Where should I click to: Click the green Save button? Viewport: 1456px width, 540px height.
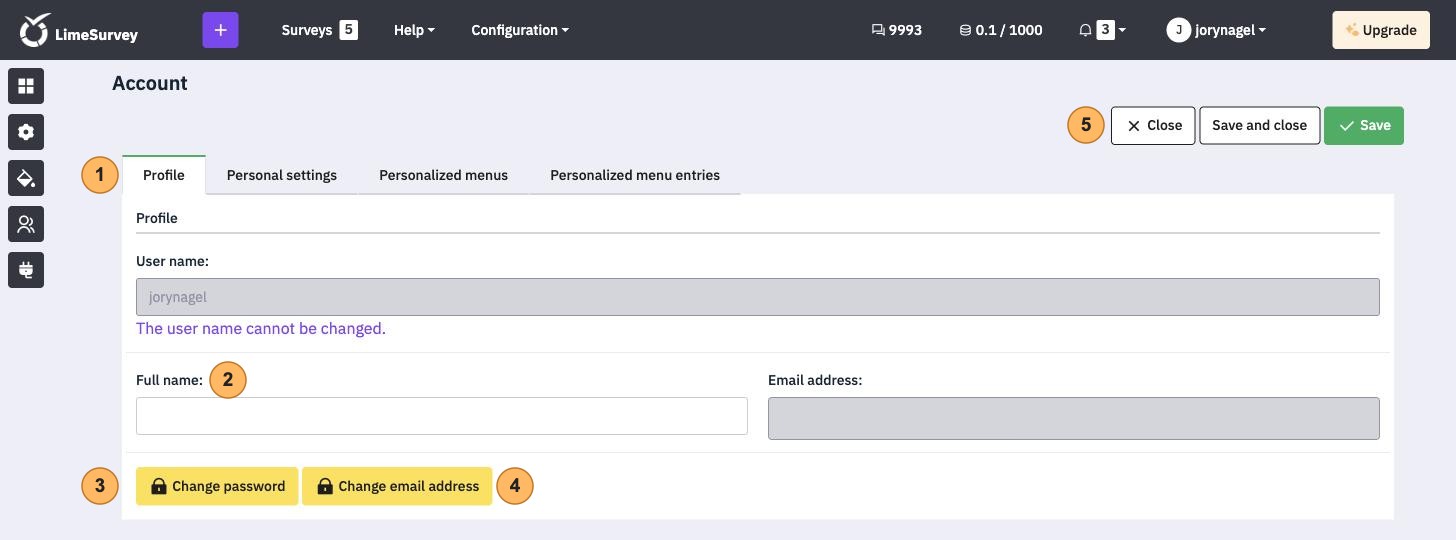click(x=1364, y=125)
